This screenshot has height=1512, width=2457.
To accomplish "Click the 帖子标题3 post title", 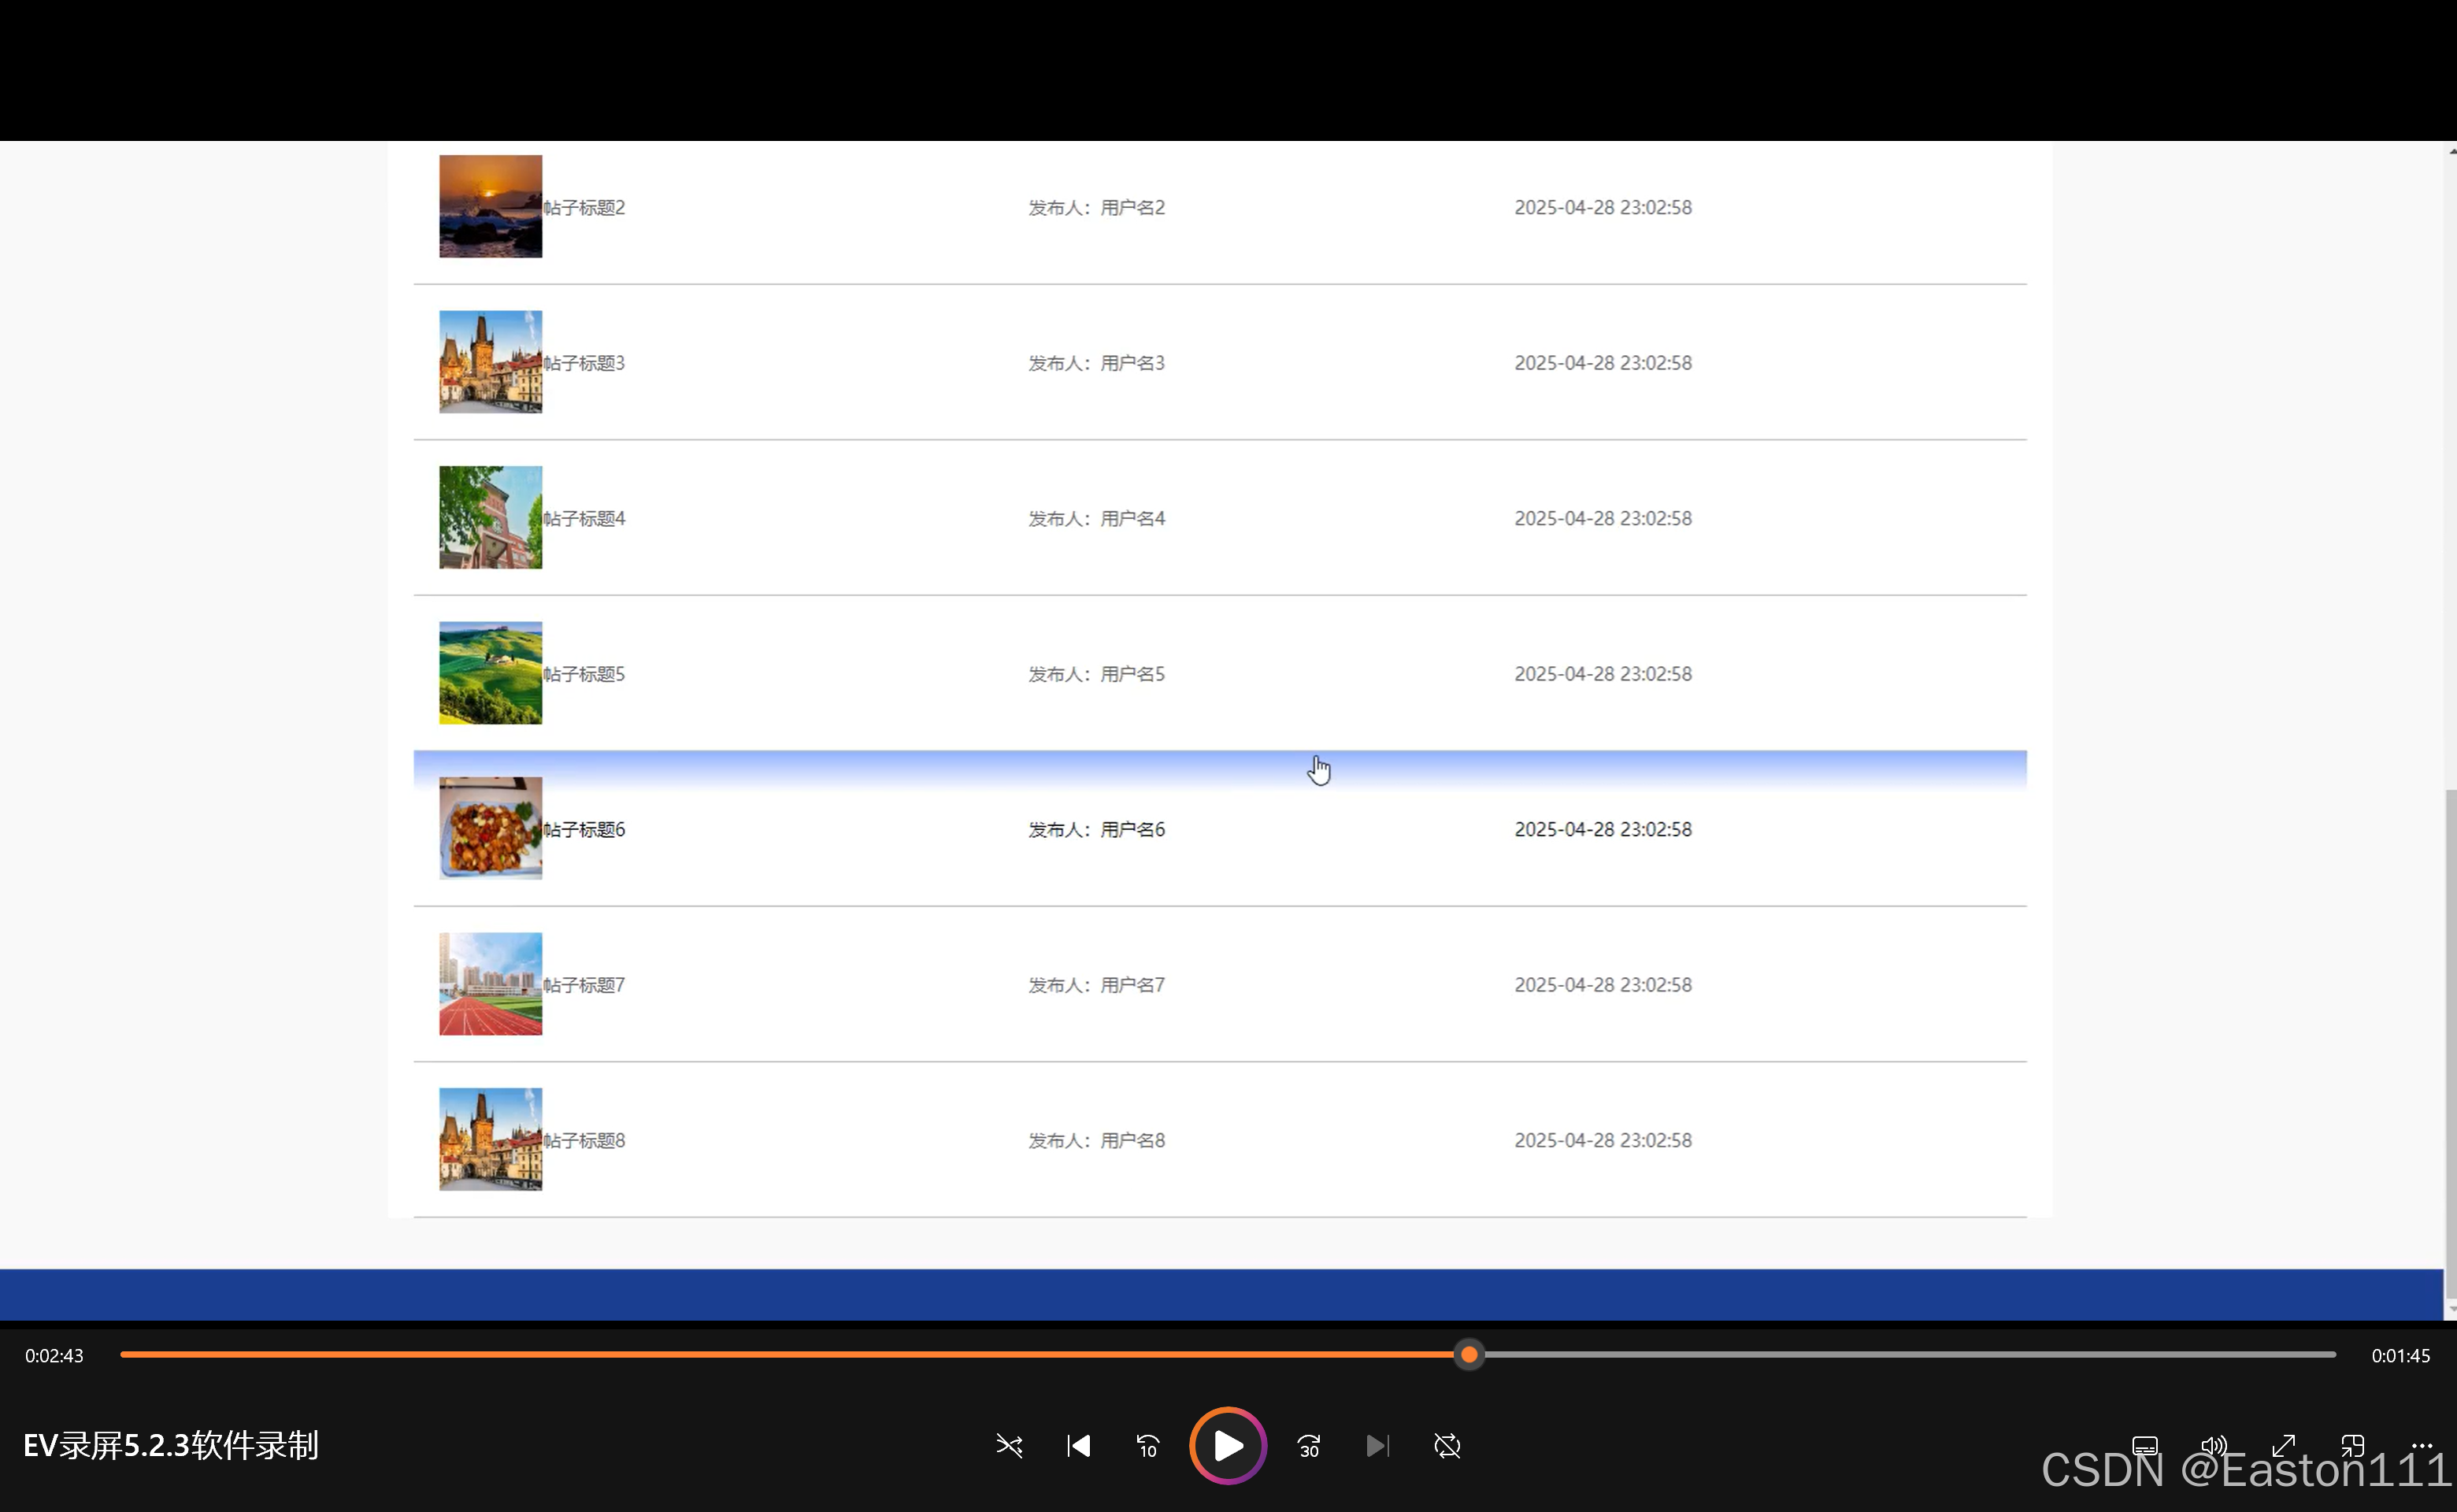I will click(584, 363).
